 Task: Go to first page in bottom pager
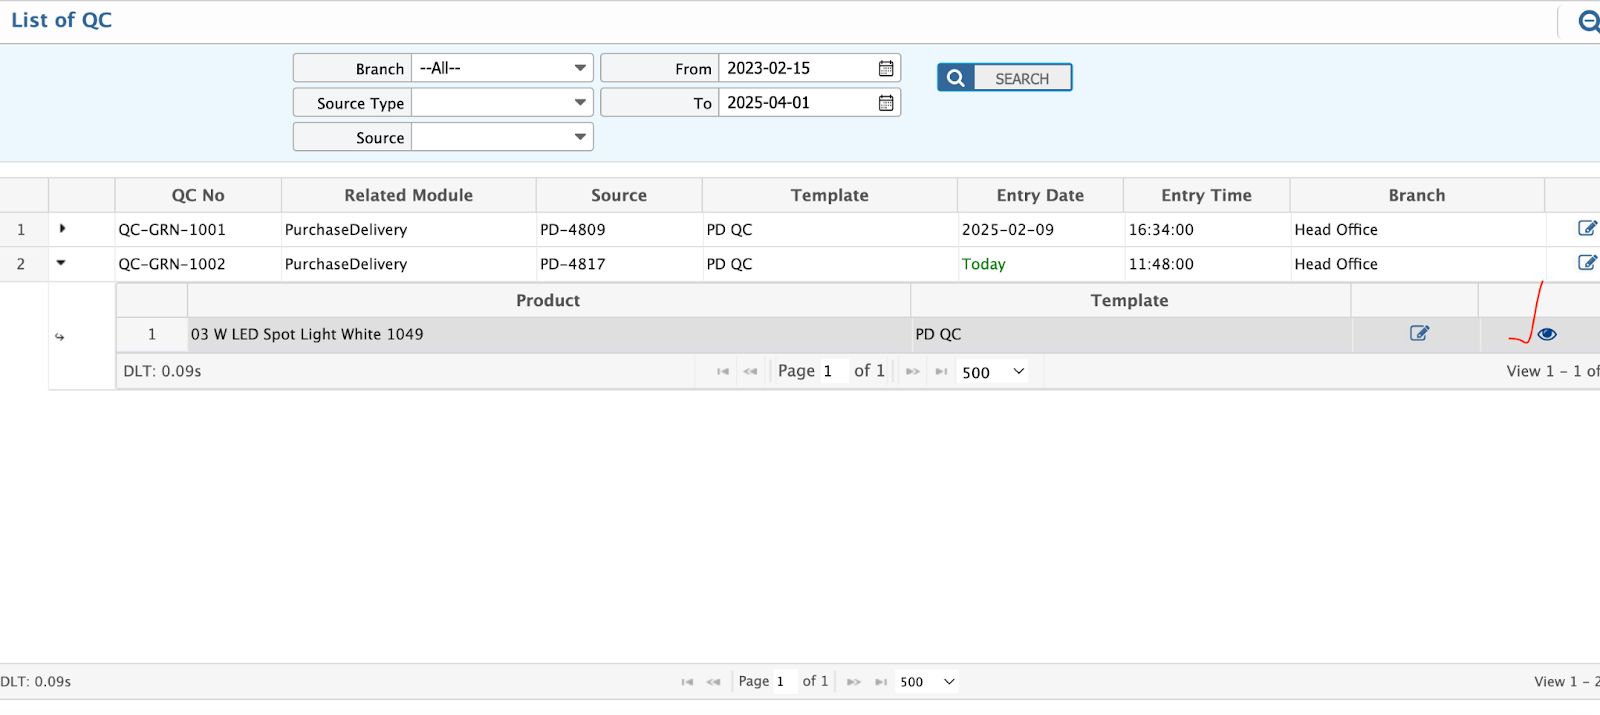(687, 682)
